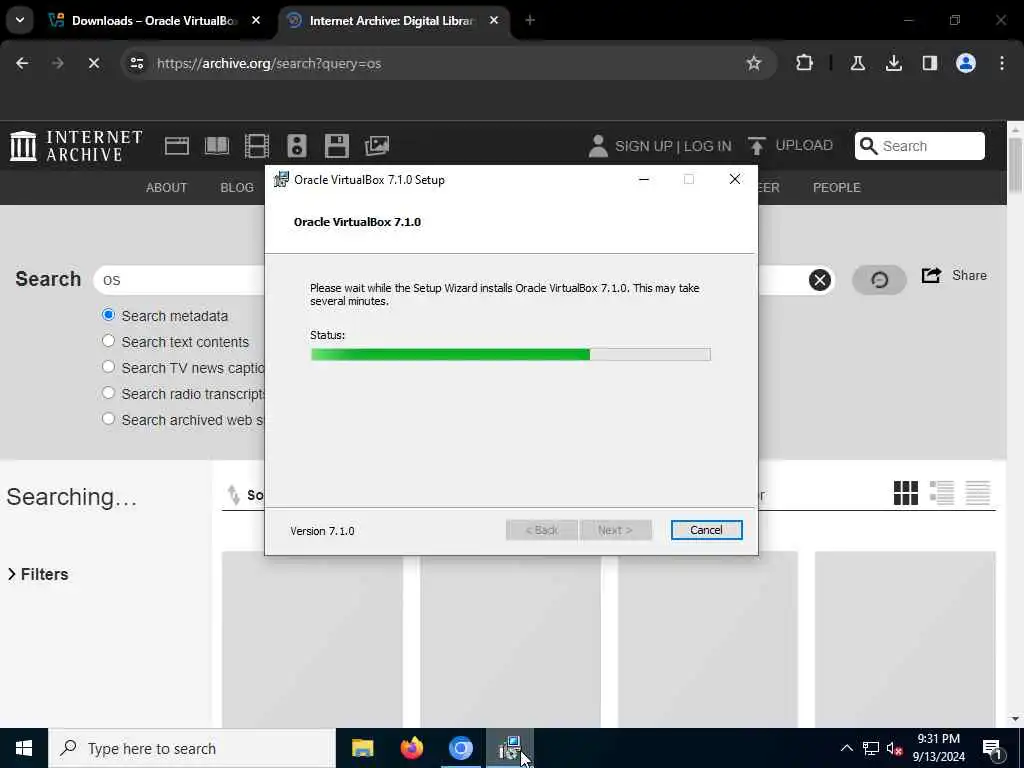Click the Upload arrow icon
1024x768 pixels.
point(756,146)
